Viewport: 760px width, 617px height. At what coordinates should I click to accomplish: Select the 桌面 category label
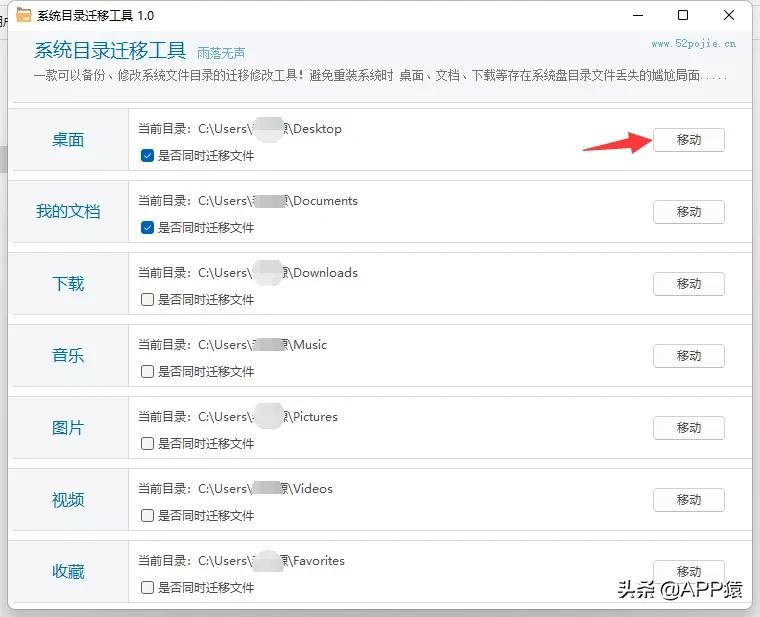pos(68,140)
